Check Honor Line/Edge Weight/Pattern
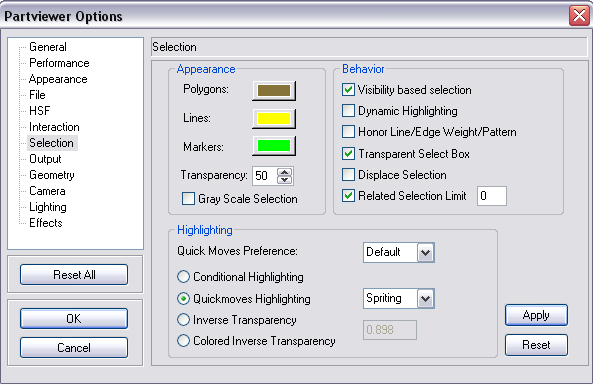The image size is (593, 385). click(x=348, y=132)
